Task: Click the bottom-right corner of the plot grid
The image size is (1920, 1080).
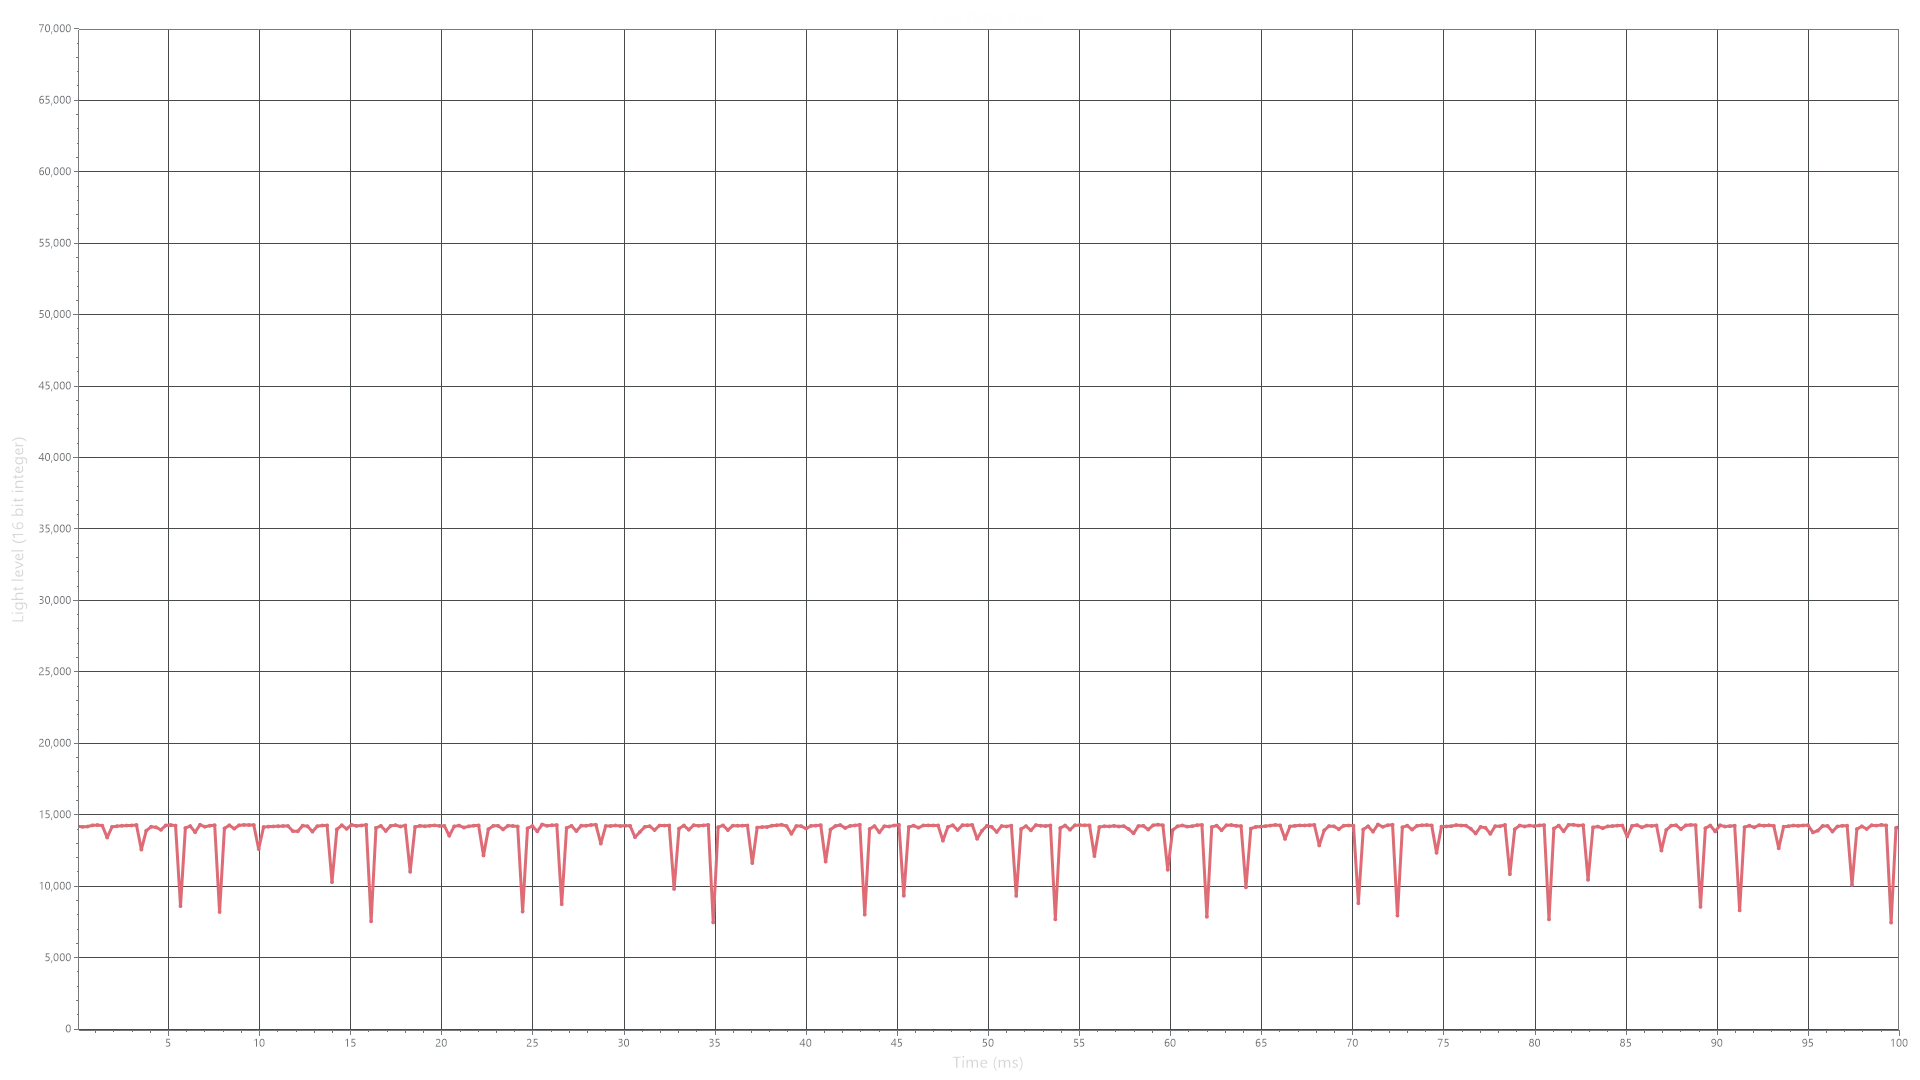Action: (1898, 1027)
